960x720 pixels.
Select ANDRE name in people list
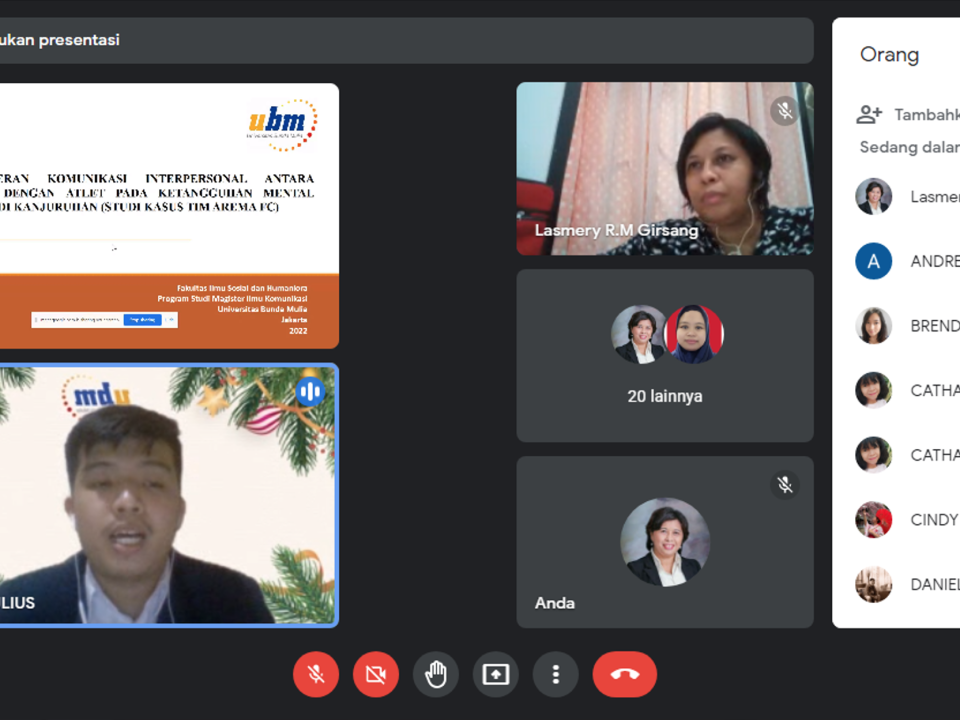[935, 261]
